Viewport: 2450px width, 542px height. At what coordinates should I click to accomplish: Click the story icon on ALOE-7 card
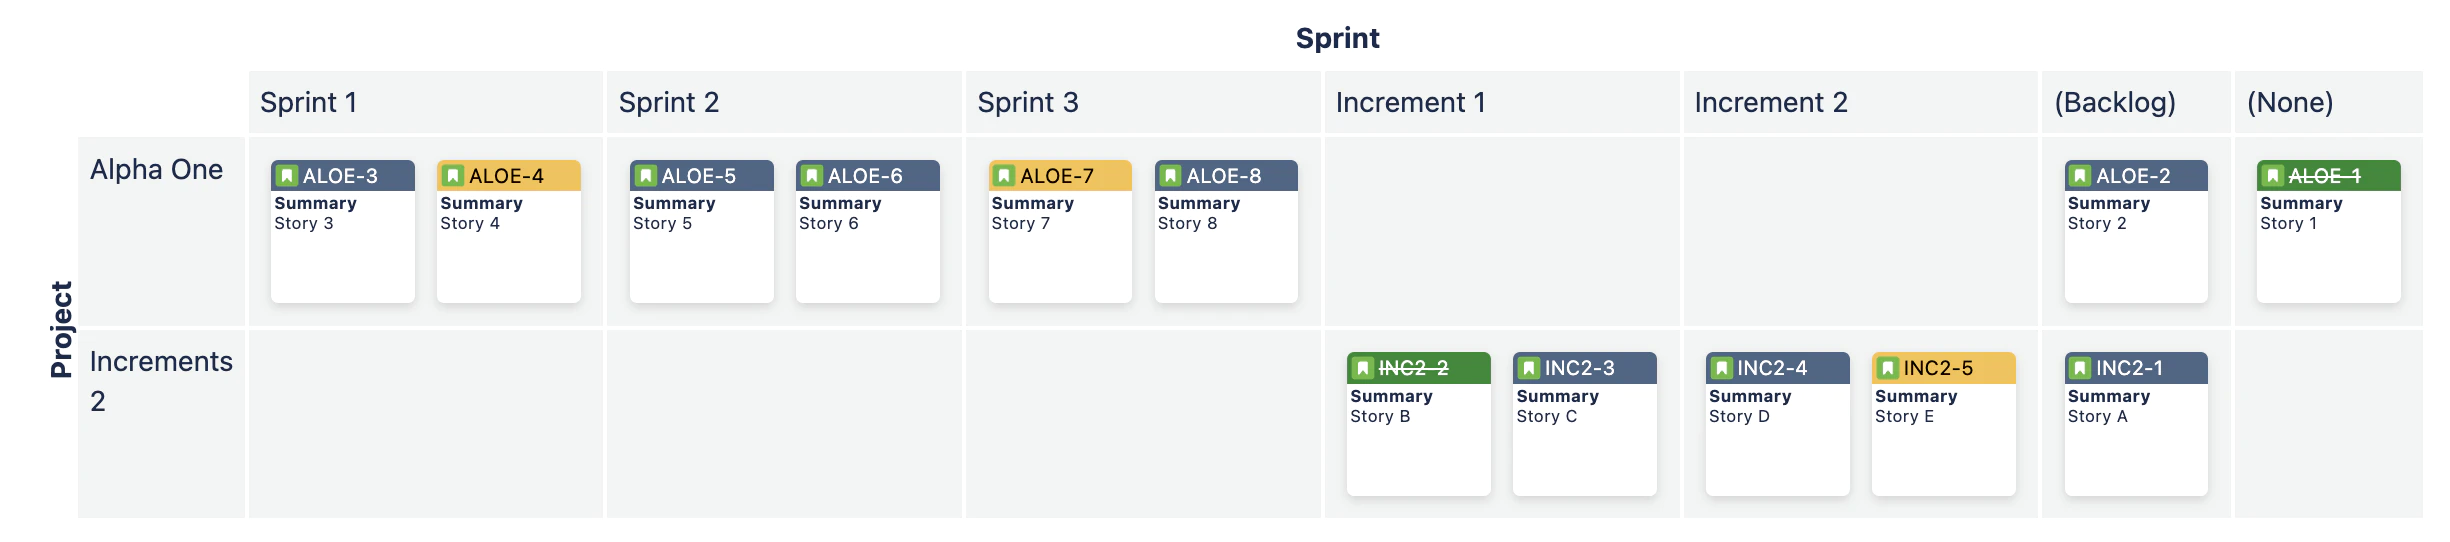[x=1004, y=176]
